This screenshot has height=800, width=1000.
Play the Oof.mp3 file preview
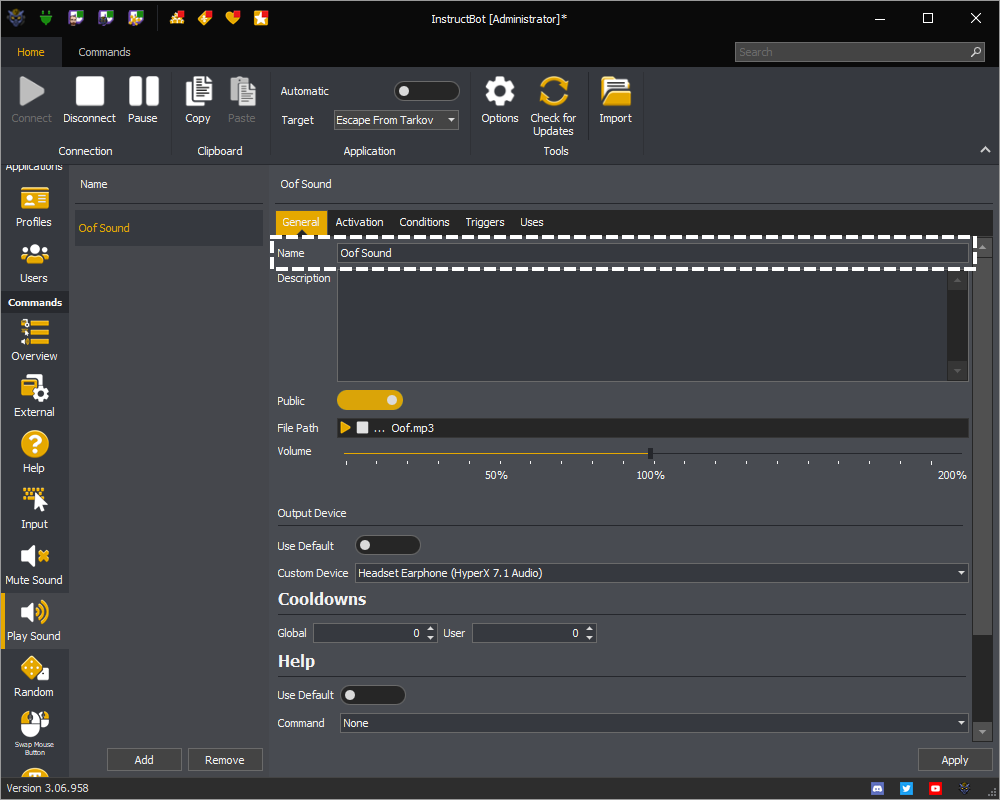pos(345,427)
